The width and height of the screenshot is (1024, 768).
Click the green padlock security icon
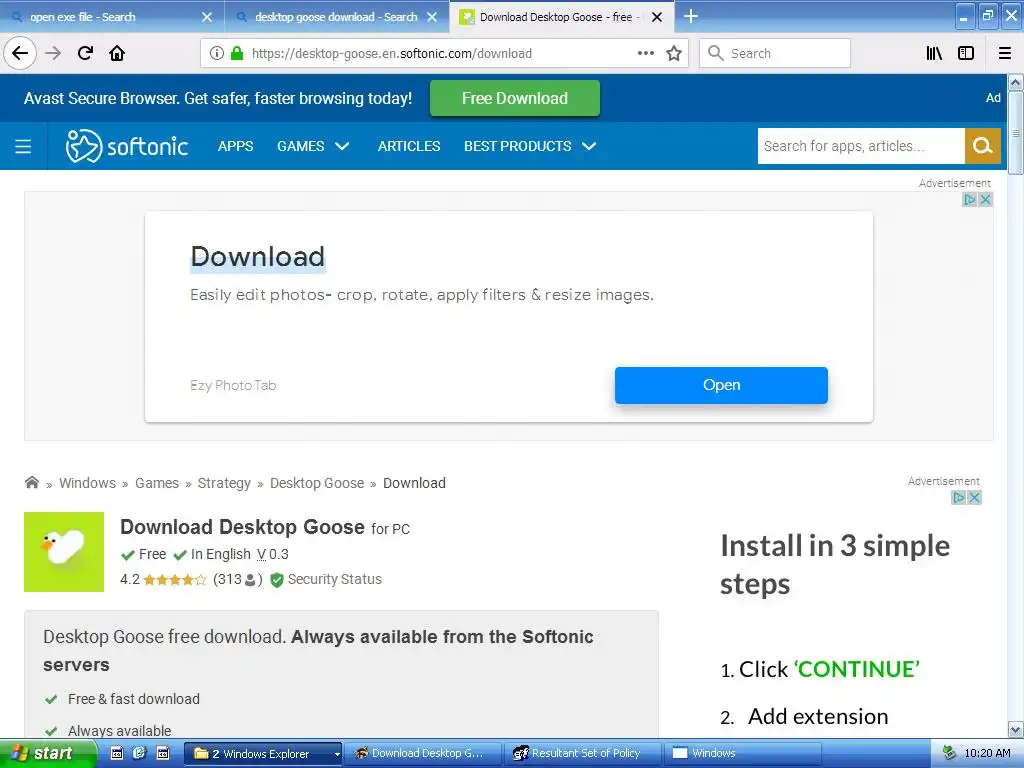tap(236, 53)
